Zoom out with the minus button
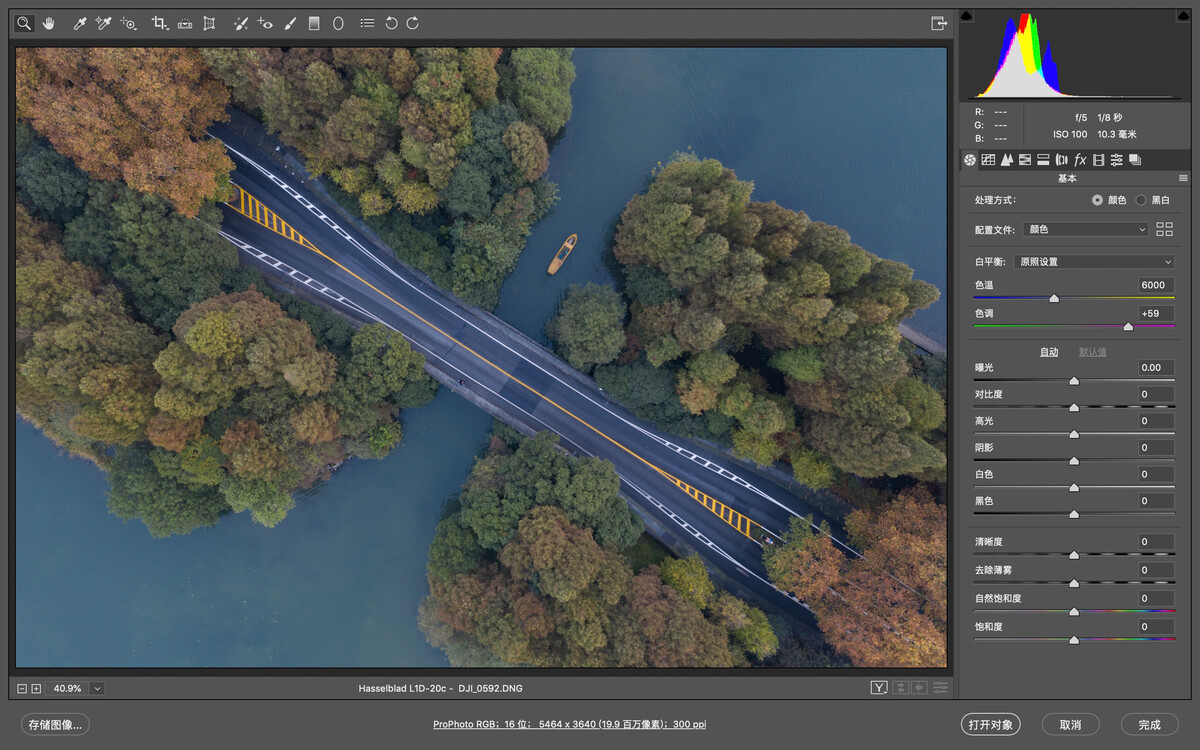1200x750 pixels. (22, 688)
